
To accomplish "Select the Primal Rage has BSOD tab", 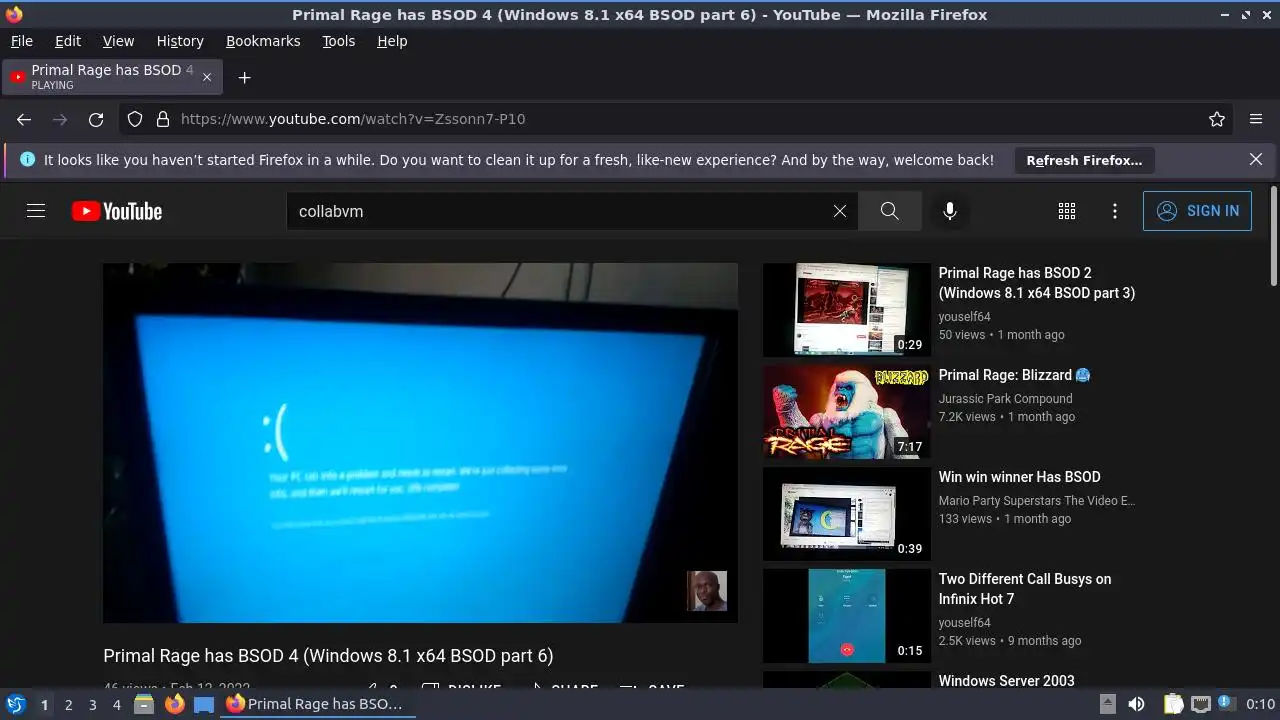I will click(112, 77).
